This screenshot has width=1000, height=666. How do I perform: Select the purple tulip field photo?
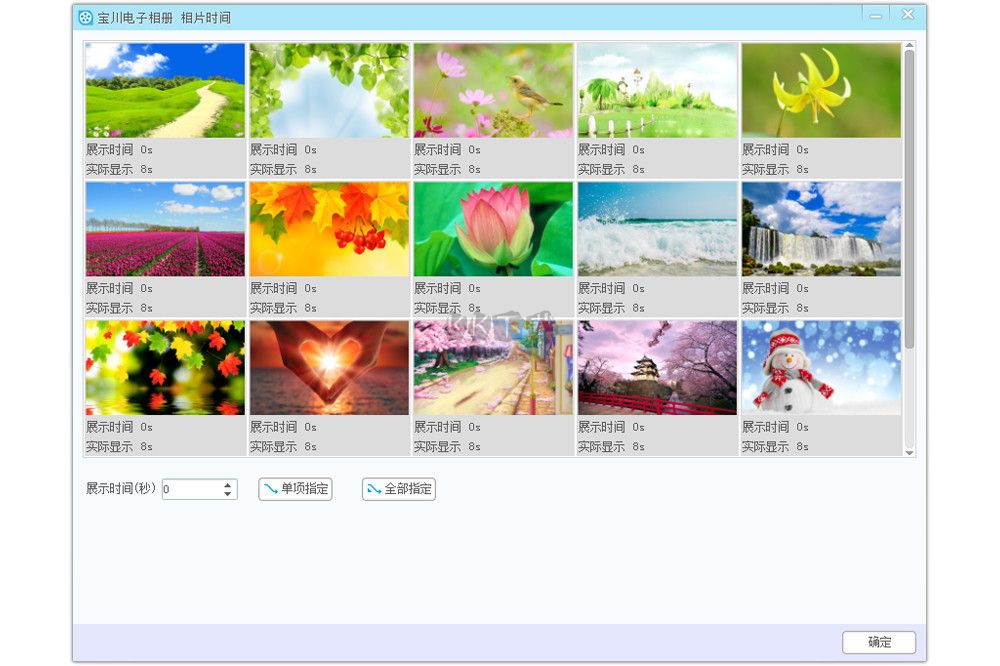coord(164,228)
